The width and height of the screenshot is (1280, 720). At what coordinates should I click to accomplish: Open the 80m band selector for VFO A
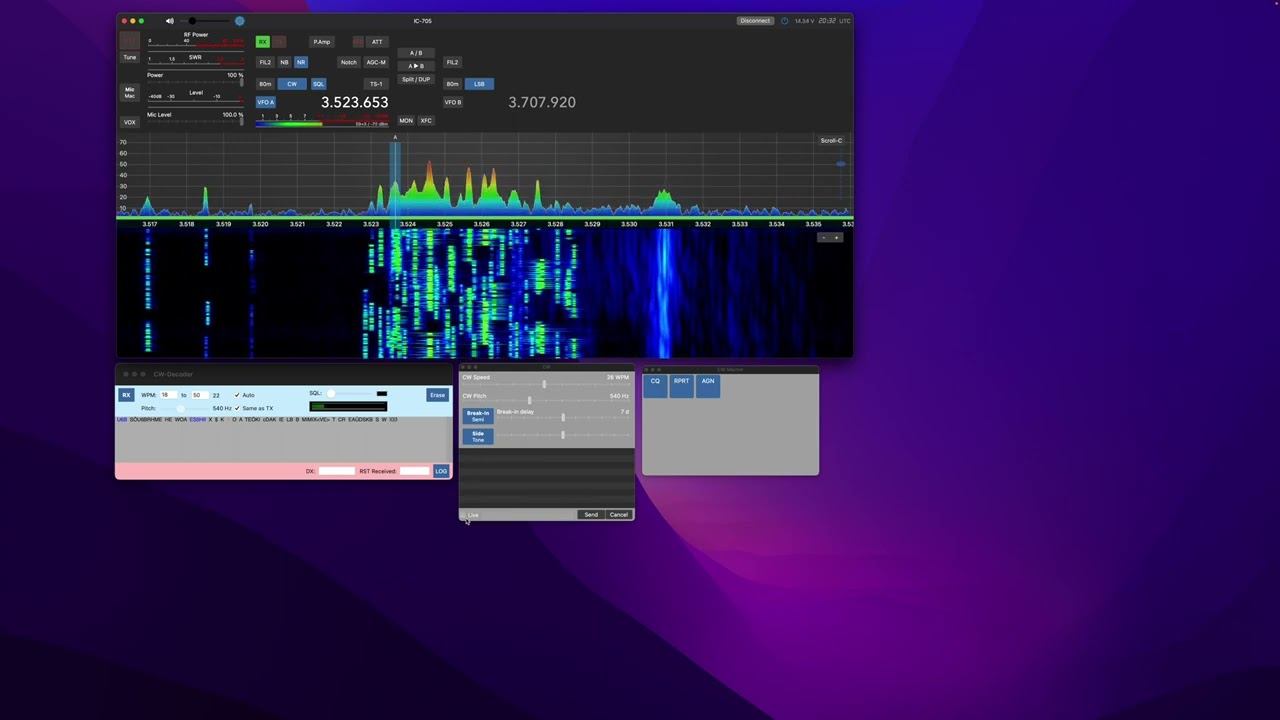[x=265, y=84]
